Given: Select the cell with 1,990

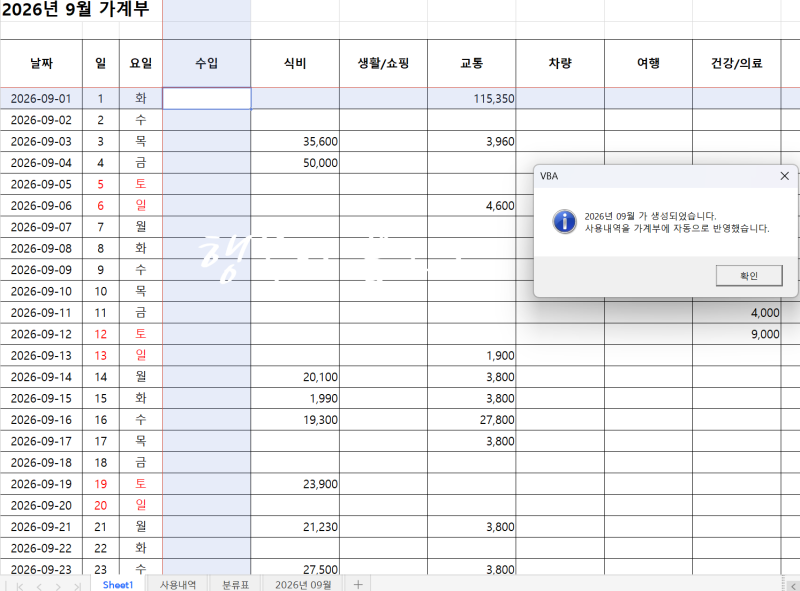Looking at the screenshot, I should [x=295, y=399].
